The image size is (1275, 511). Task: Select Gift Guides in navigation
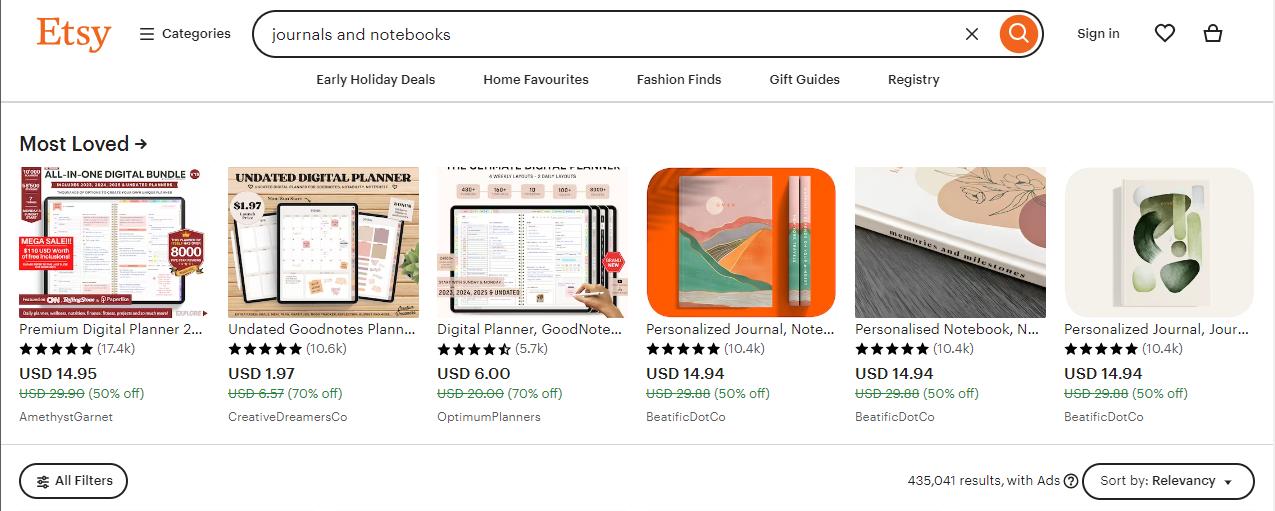pos(805,80)
